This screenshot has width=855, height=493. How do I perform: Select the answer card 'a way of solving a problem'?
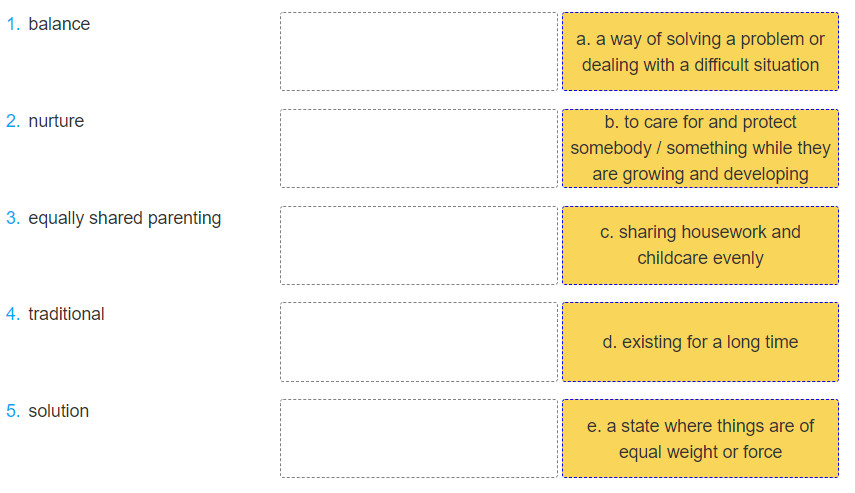click(x=700, y=51)
